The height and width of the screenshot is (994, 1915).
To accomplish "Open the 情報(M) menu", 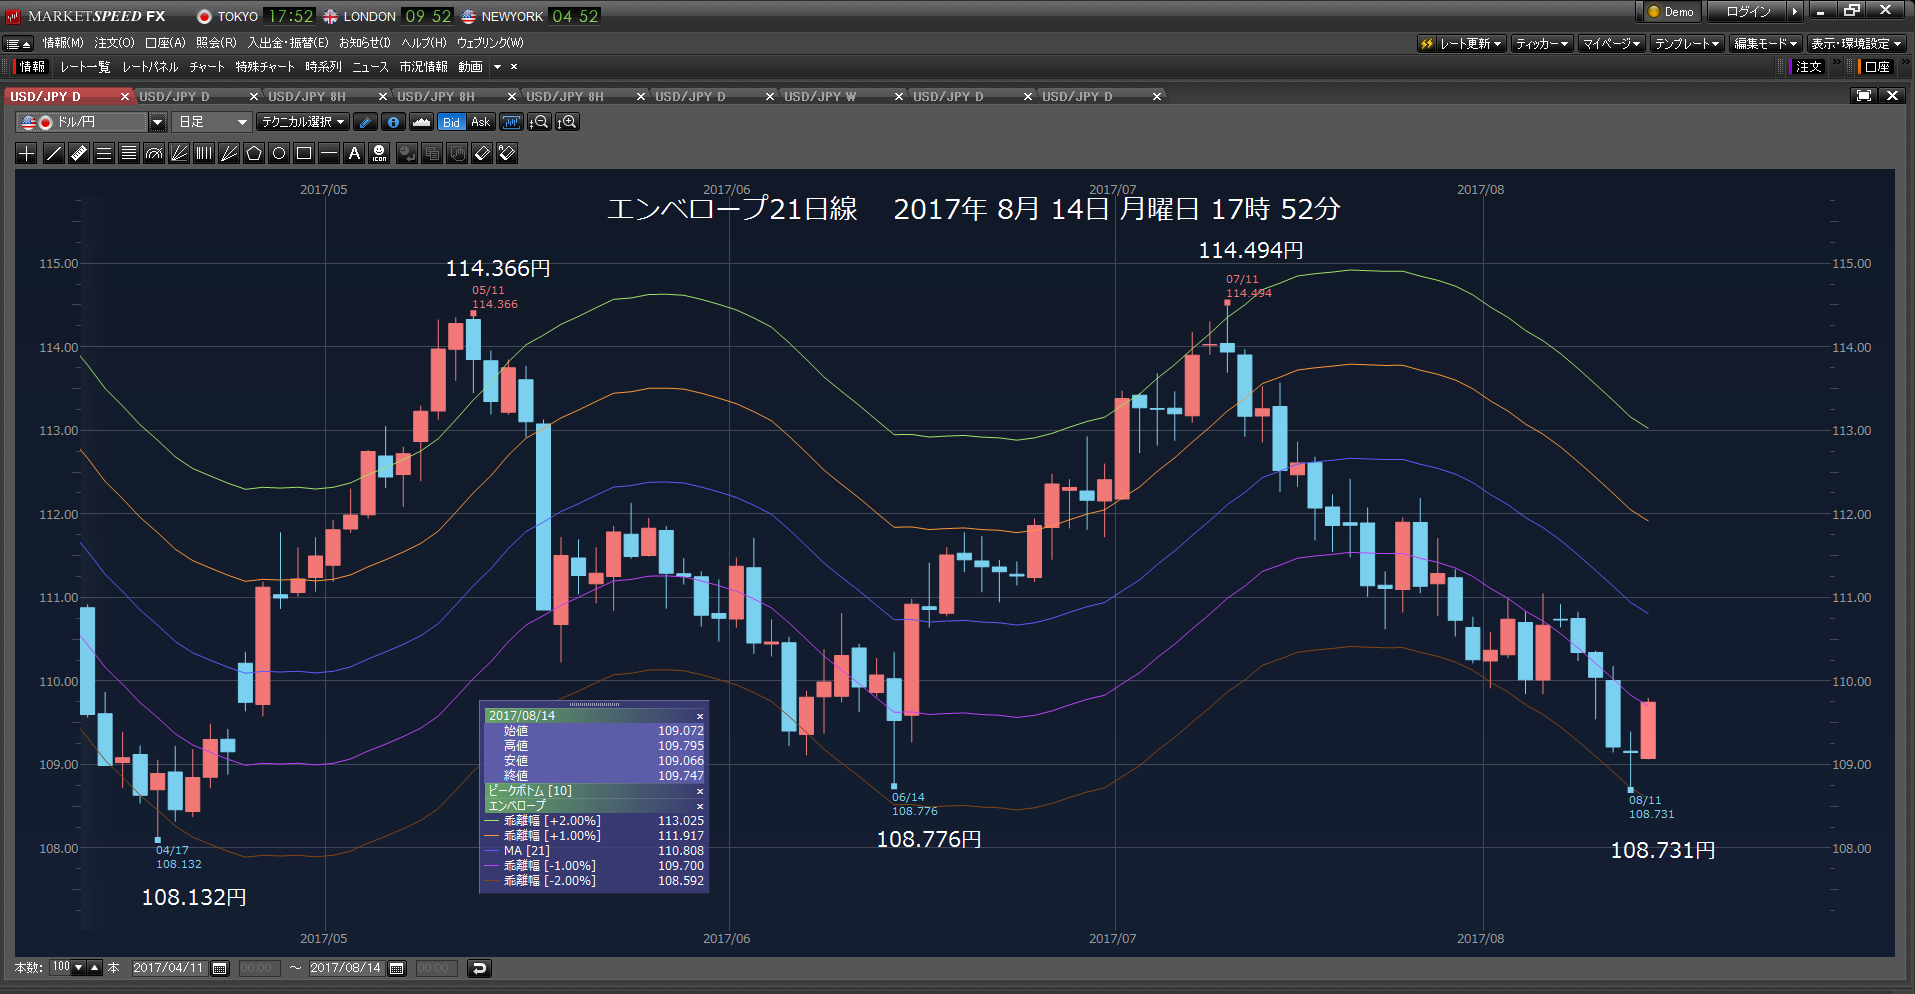I will (63, 43).
